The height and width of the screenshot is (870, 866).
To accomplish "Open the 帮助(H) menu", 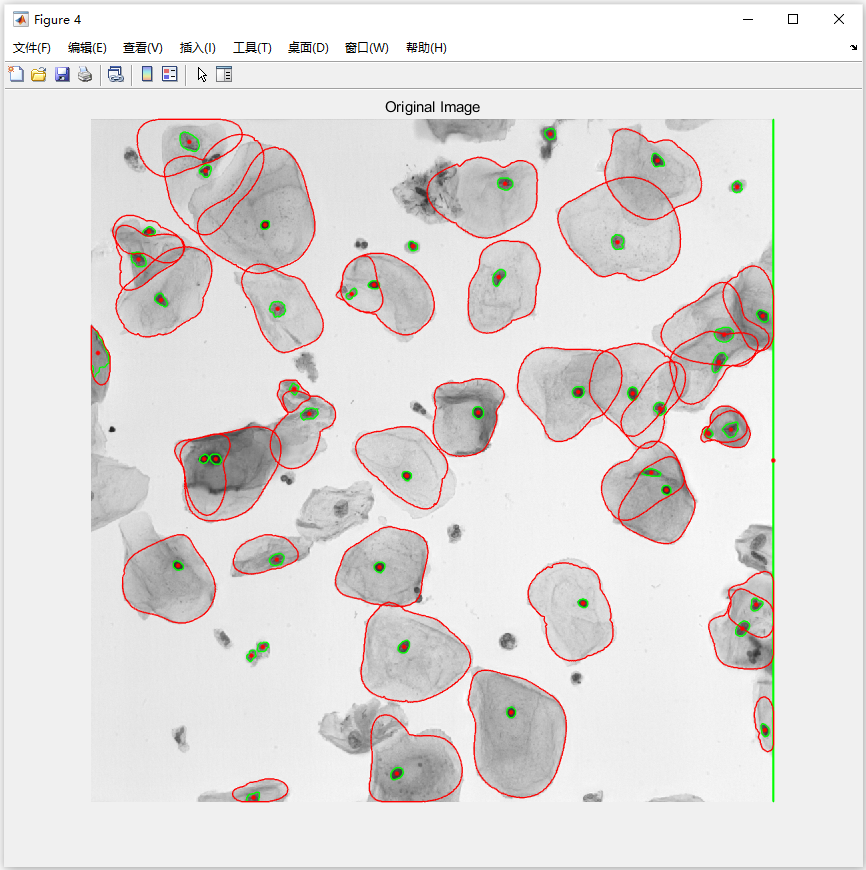I will (x=426, y=48).
